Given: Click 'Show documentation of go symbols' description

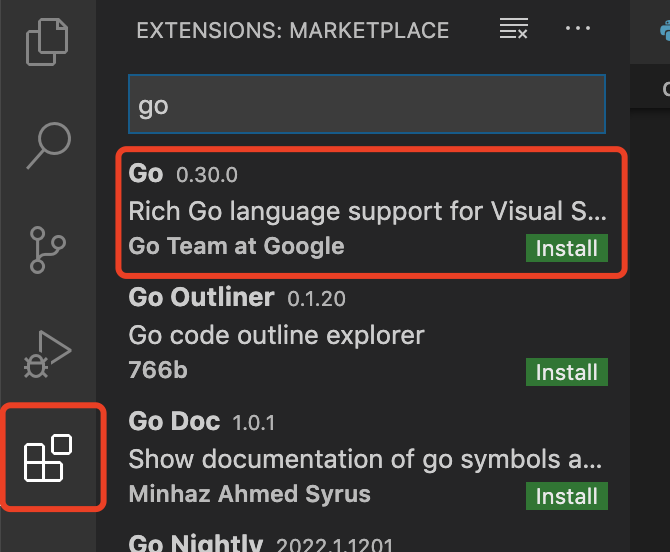Looking at the screenshot, I should (x=365, y=459).
